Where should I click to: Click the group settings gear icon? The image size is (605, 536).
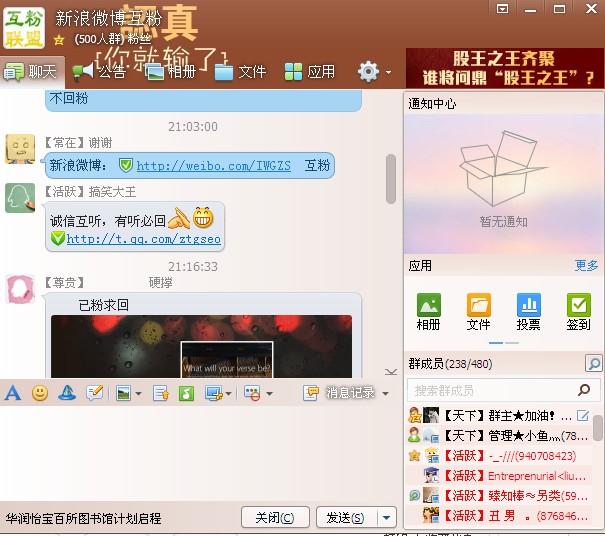point(368,71)
